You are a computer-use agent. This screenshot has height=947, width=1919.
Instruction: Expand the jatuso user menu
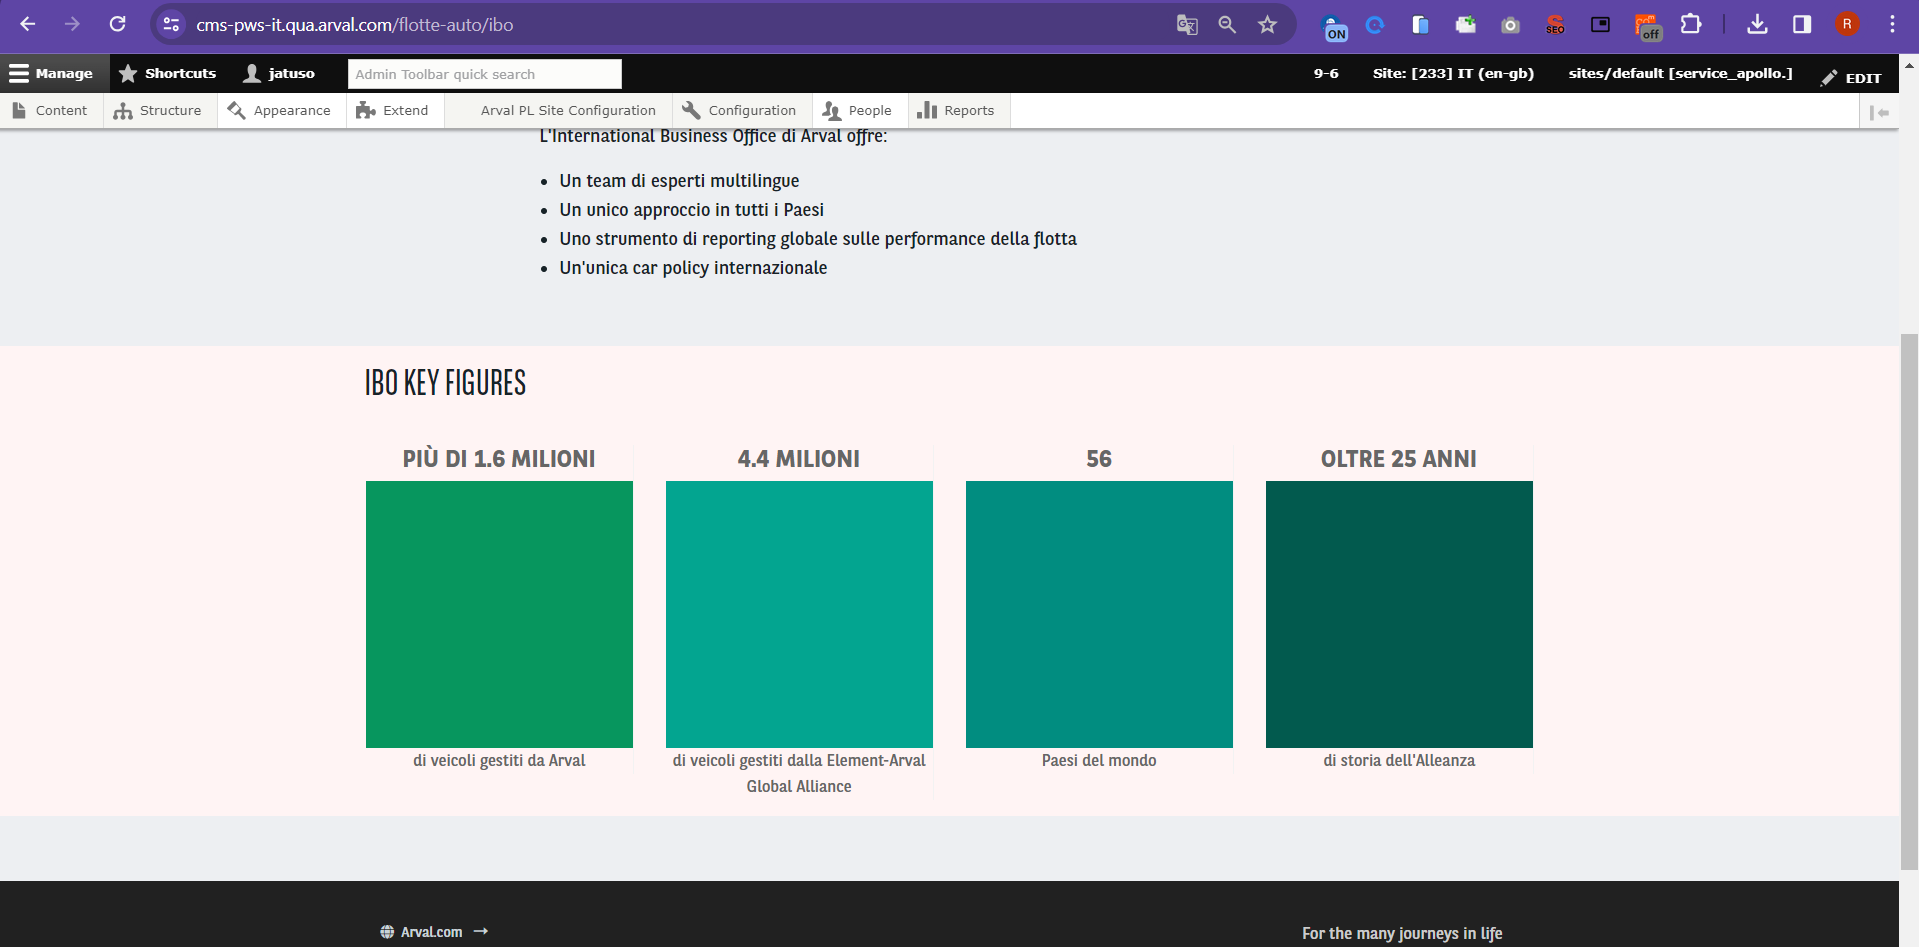(x=280, y=73)
